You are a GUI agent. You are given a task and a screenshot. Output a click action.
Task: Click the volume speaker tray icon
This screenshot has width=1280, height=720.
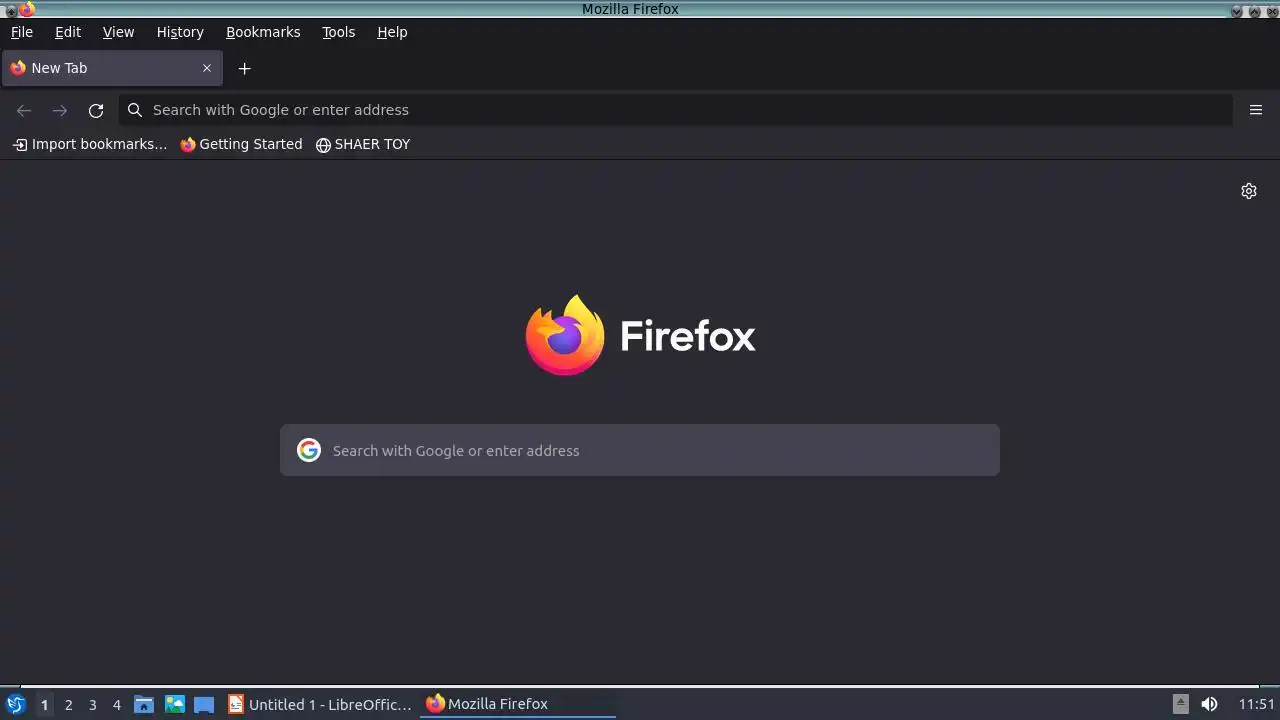coord(1209,704)
